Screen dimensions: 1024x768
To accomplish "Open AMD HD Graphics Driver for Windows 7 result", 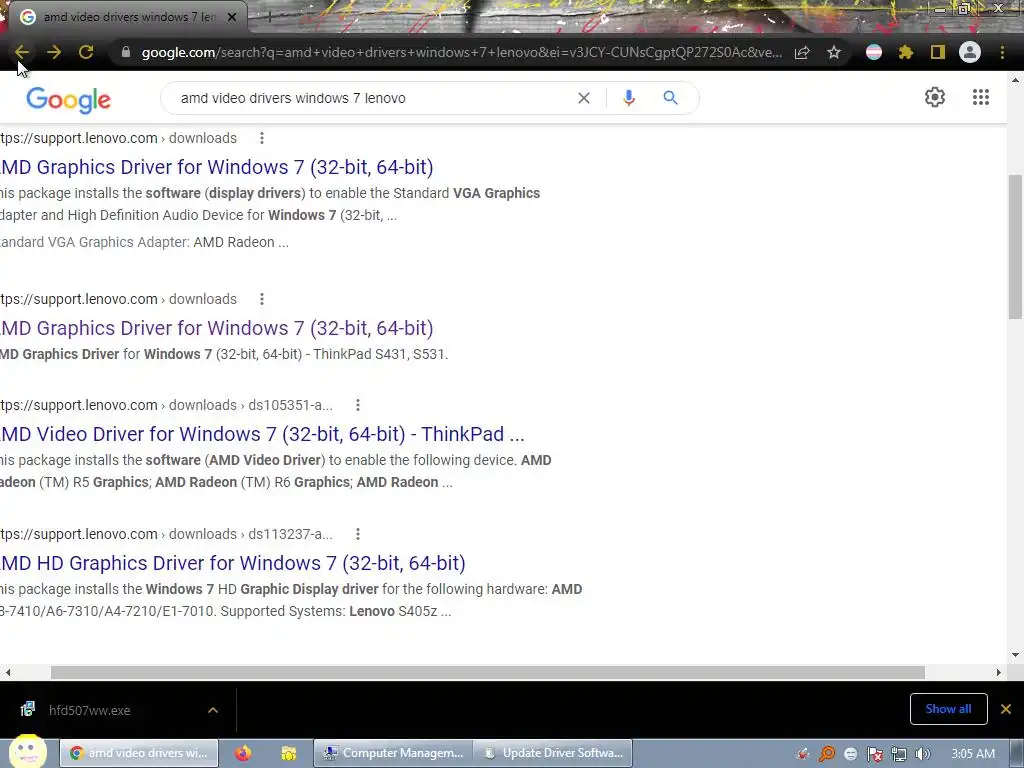I will point(232,563).
